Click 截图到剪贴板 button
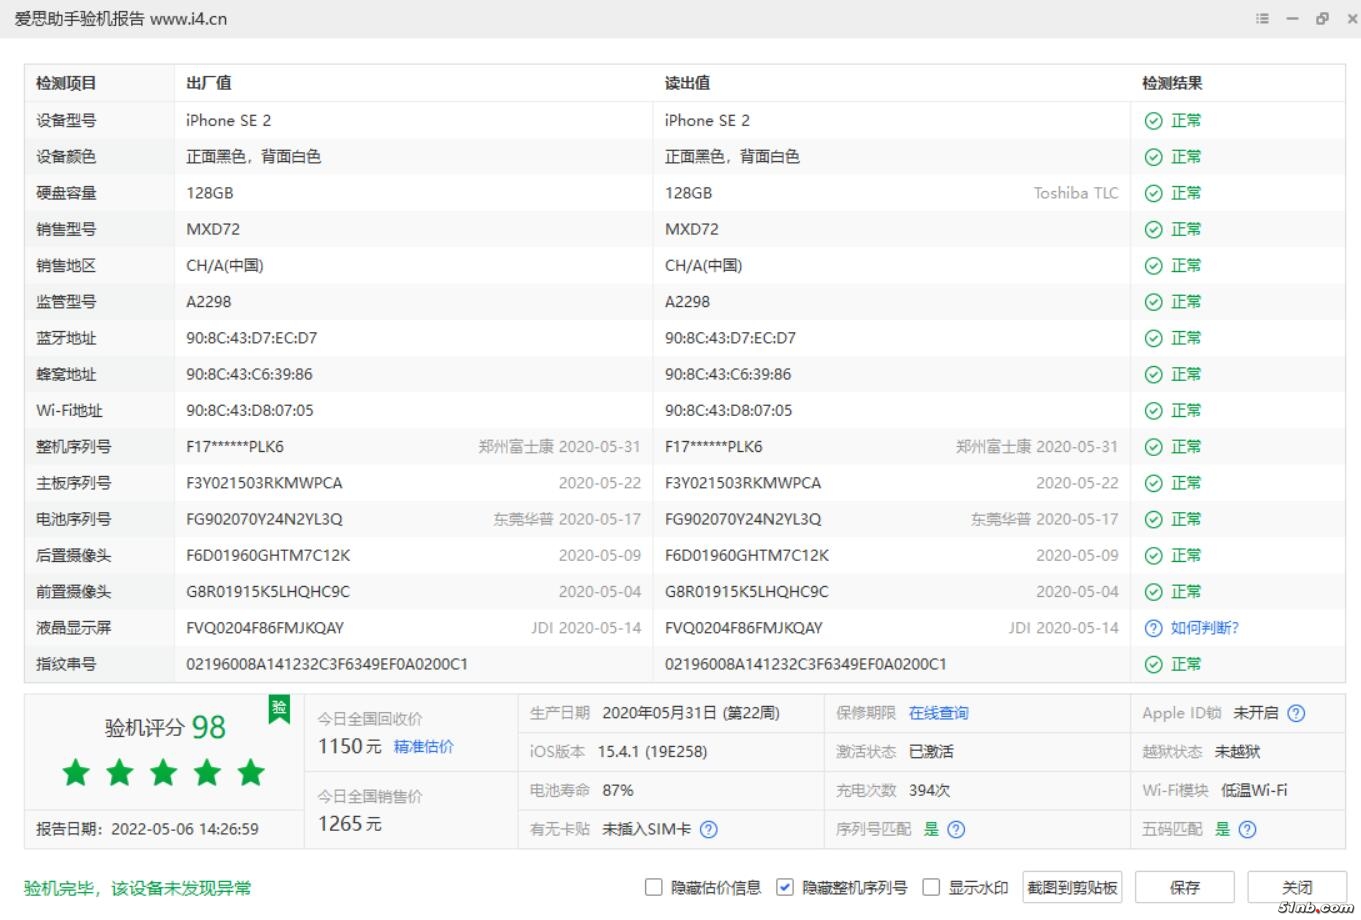 coord(1072,887)
